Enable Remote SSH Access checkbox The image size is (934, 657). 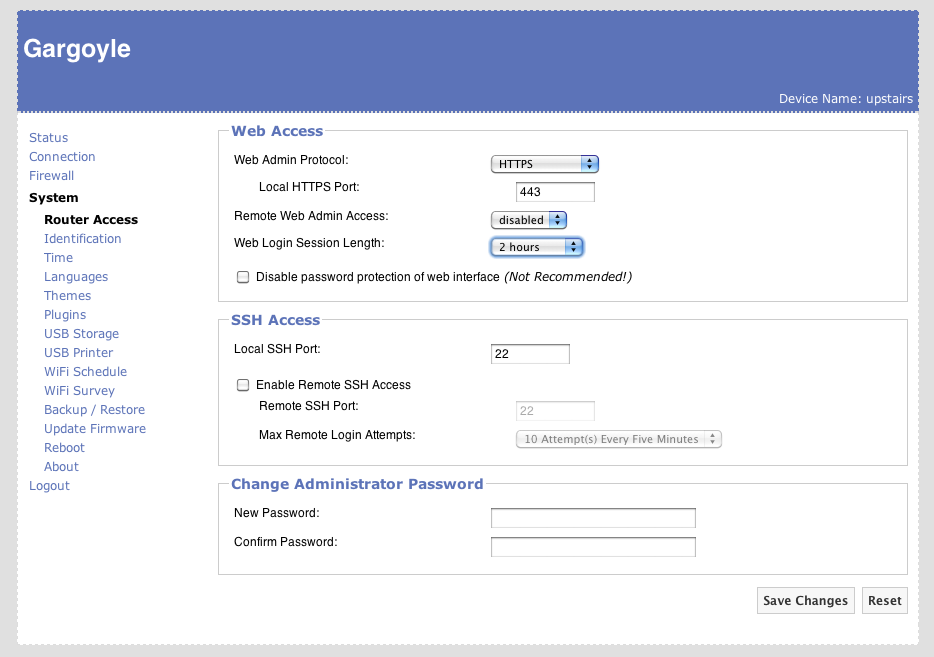243,385
